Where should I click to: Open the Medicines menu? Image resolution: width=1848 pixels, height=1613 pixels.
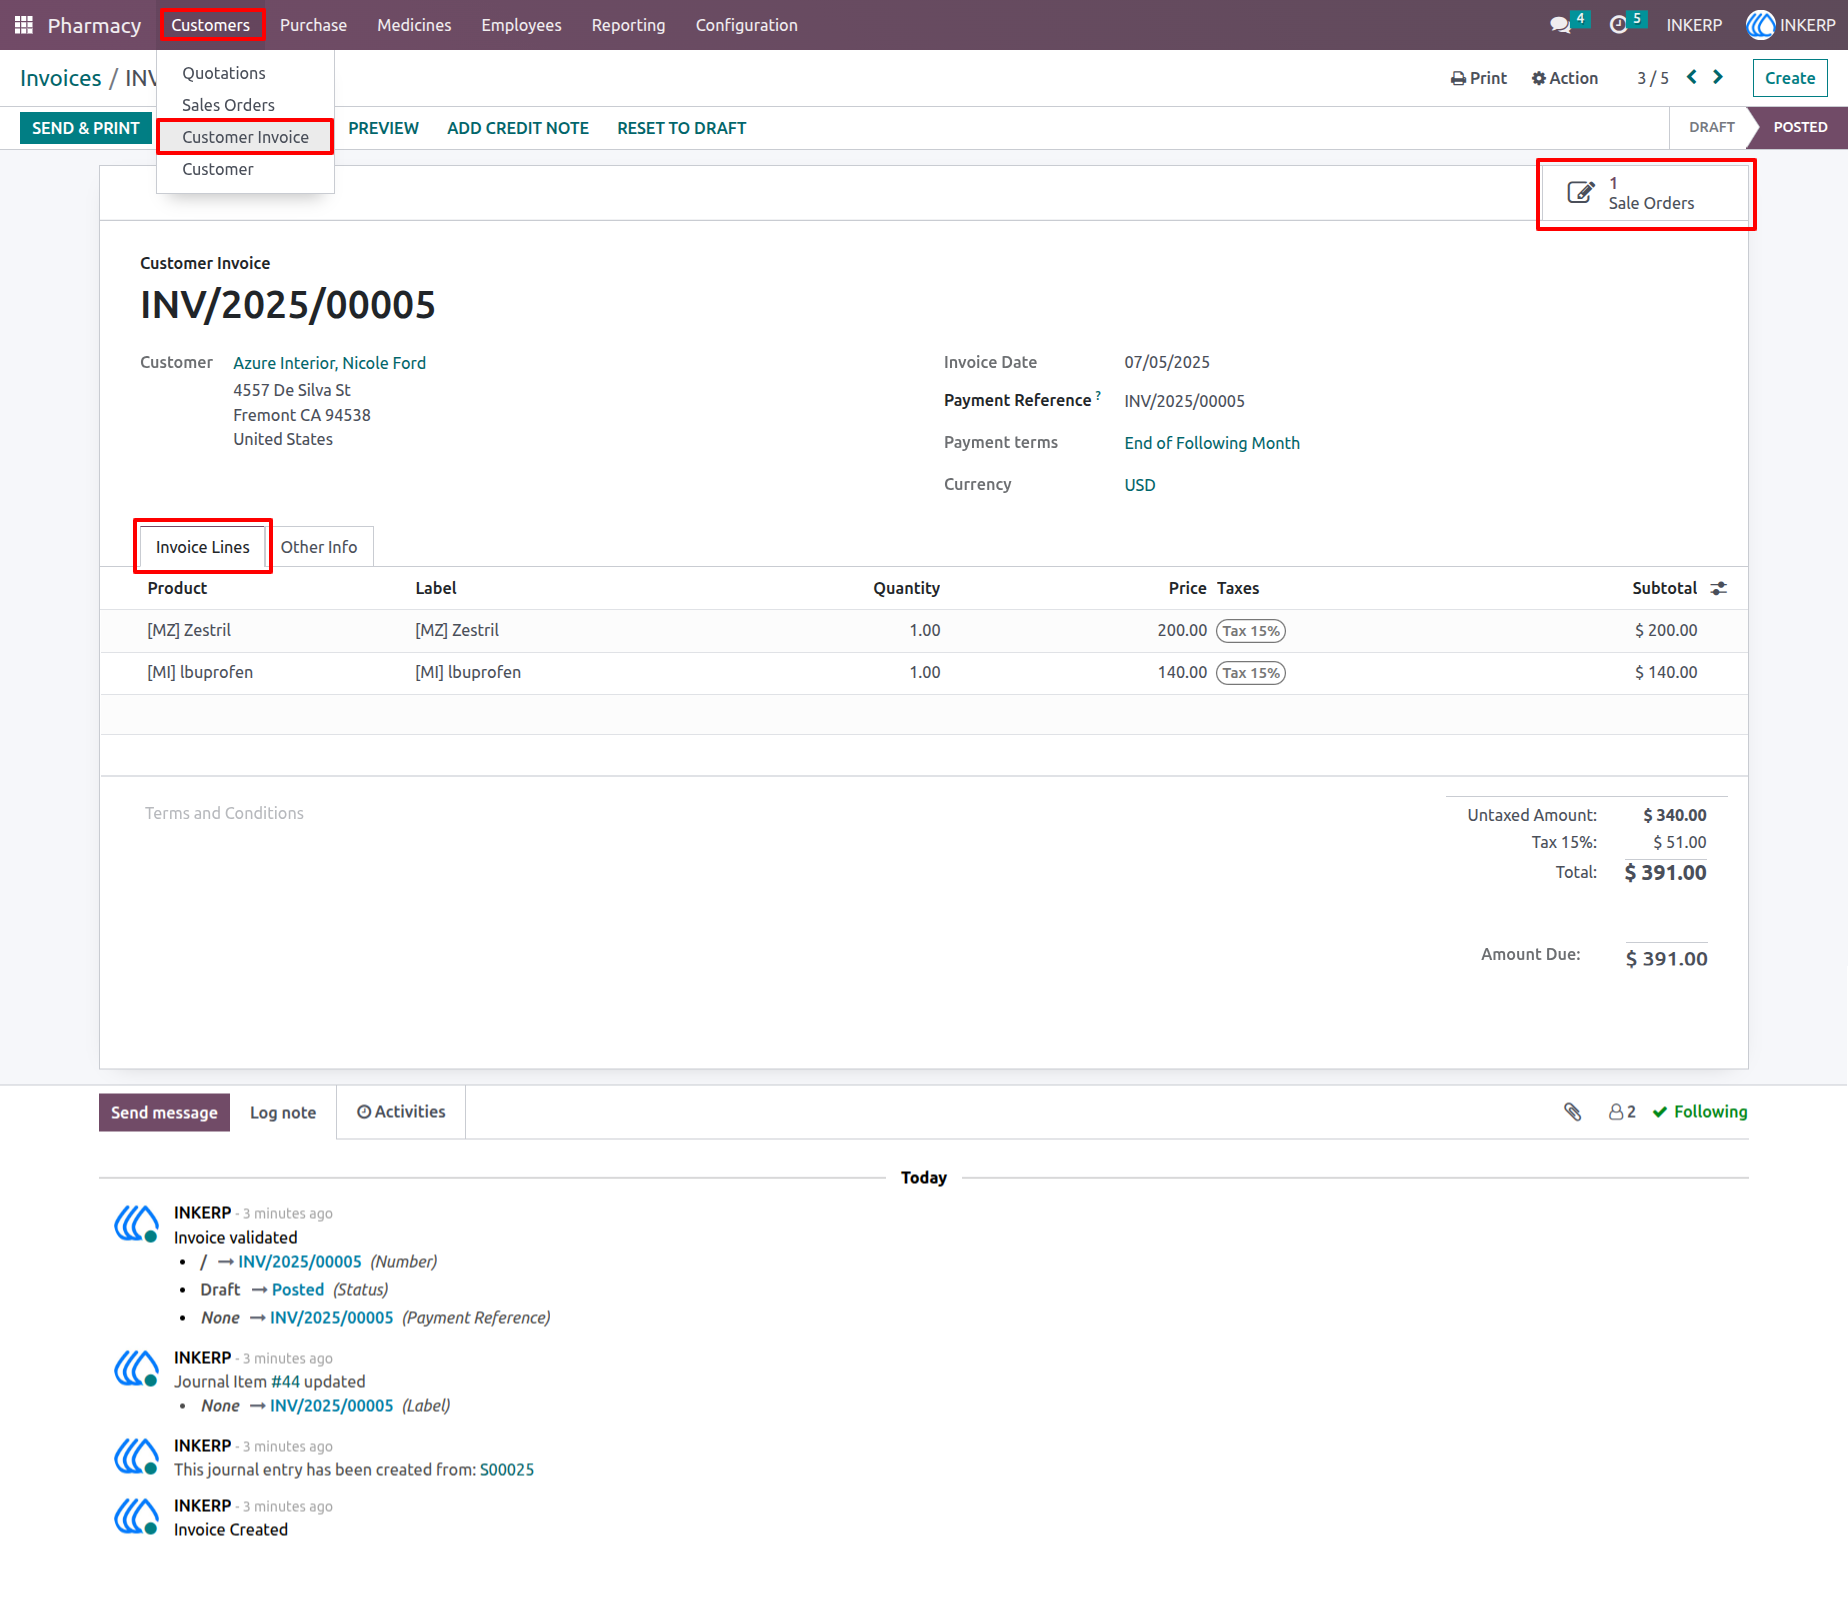414,25
